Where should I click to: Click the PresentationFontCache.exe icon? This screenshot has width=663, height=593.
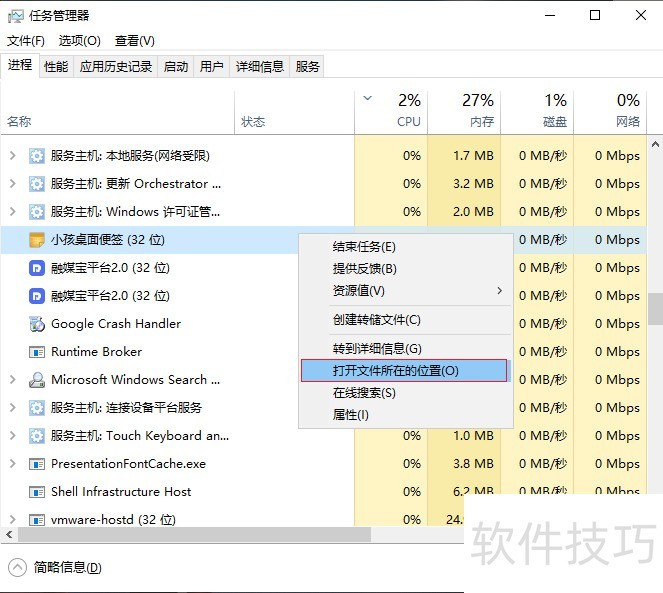[x=37, y=464]
